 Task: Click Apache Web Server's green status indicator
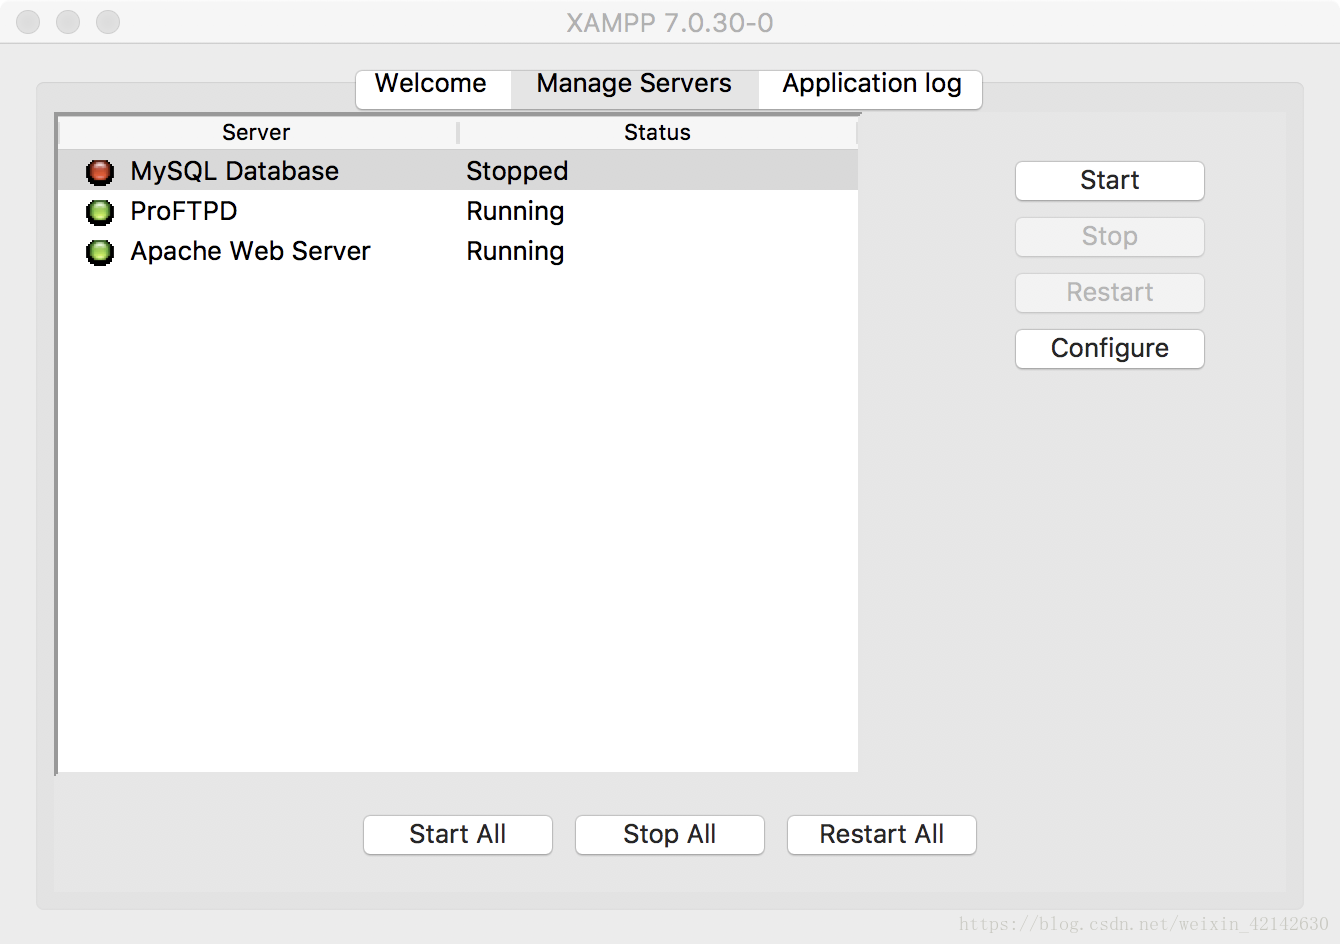99,251
